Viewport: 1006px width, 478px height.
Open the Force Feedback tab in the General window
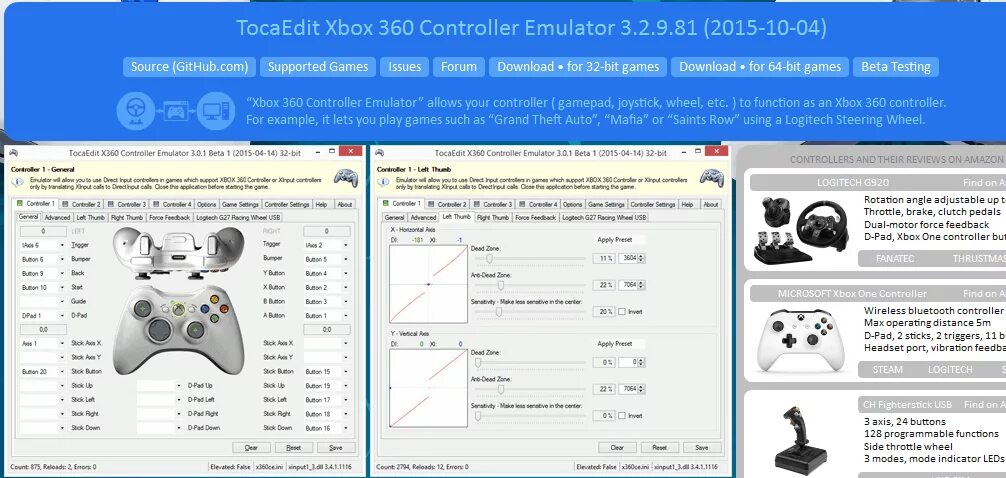tap(169, 218)
